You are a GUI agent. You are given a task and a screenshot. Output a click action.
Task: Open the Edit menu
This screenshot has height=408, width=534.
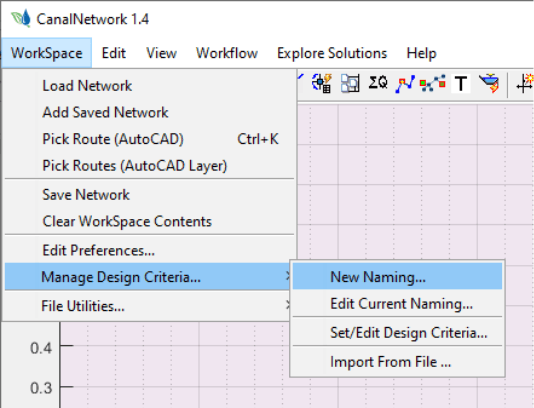(113, 53)
